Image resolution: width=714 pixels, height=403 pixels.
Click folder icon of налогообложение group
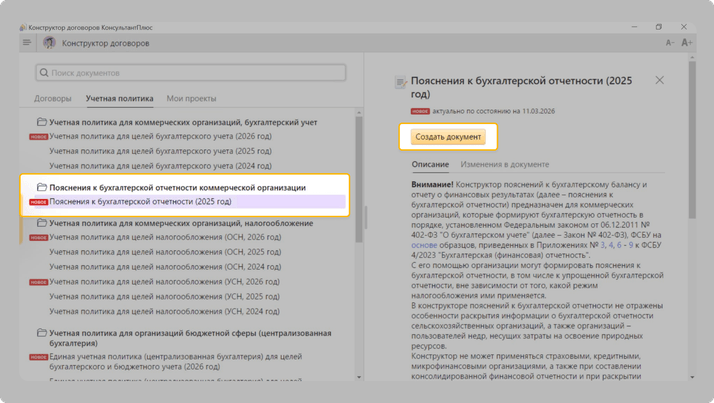[x=42, y=223]
